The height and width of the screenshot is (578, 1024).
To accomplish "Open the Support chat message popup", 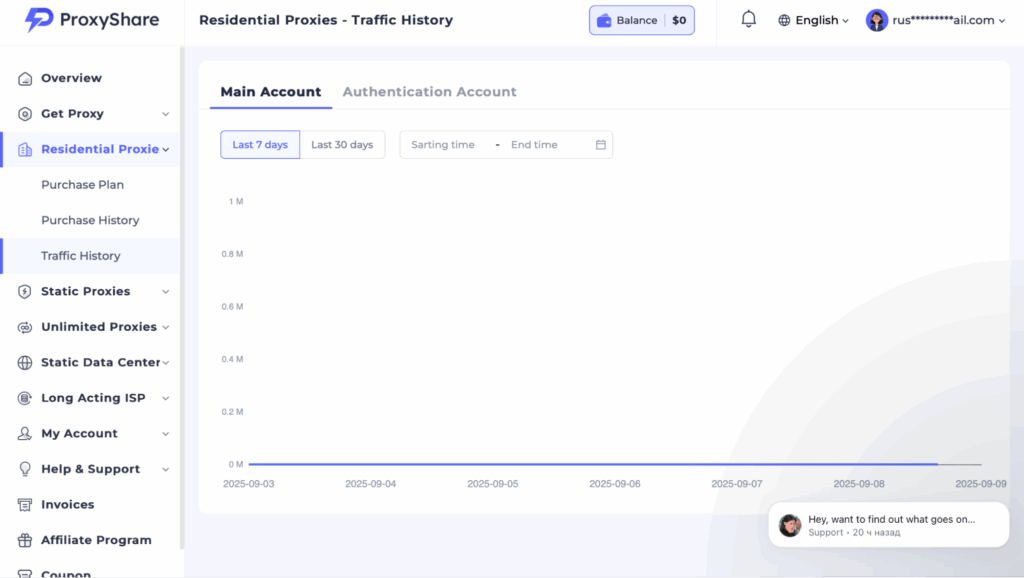I will [888, 524].
